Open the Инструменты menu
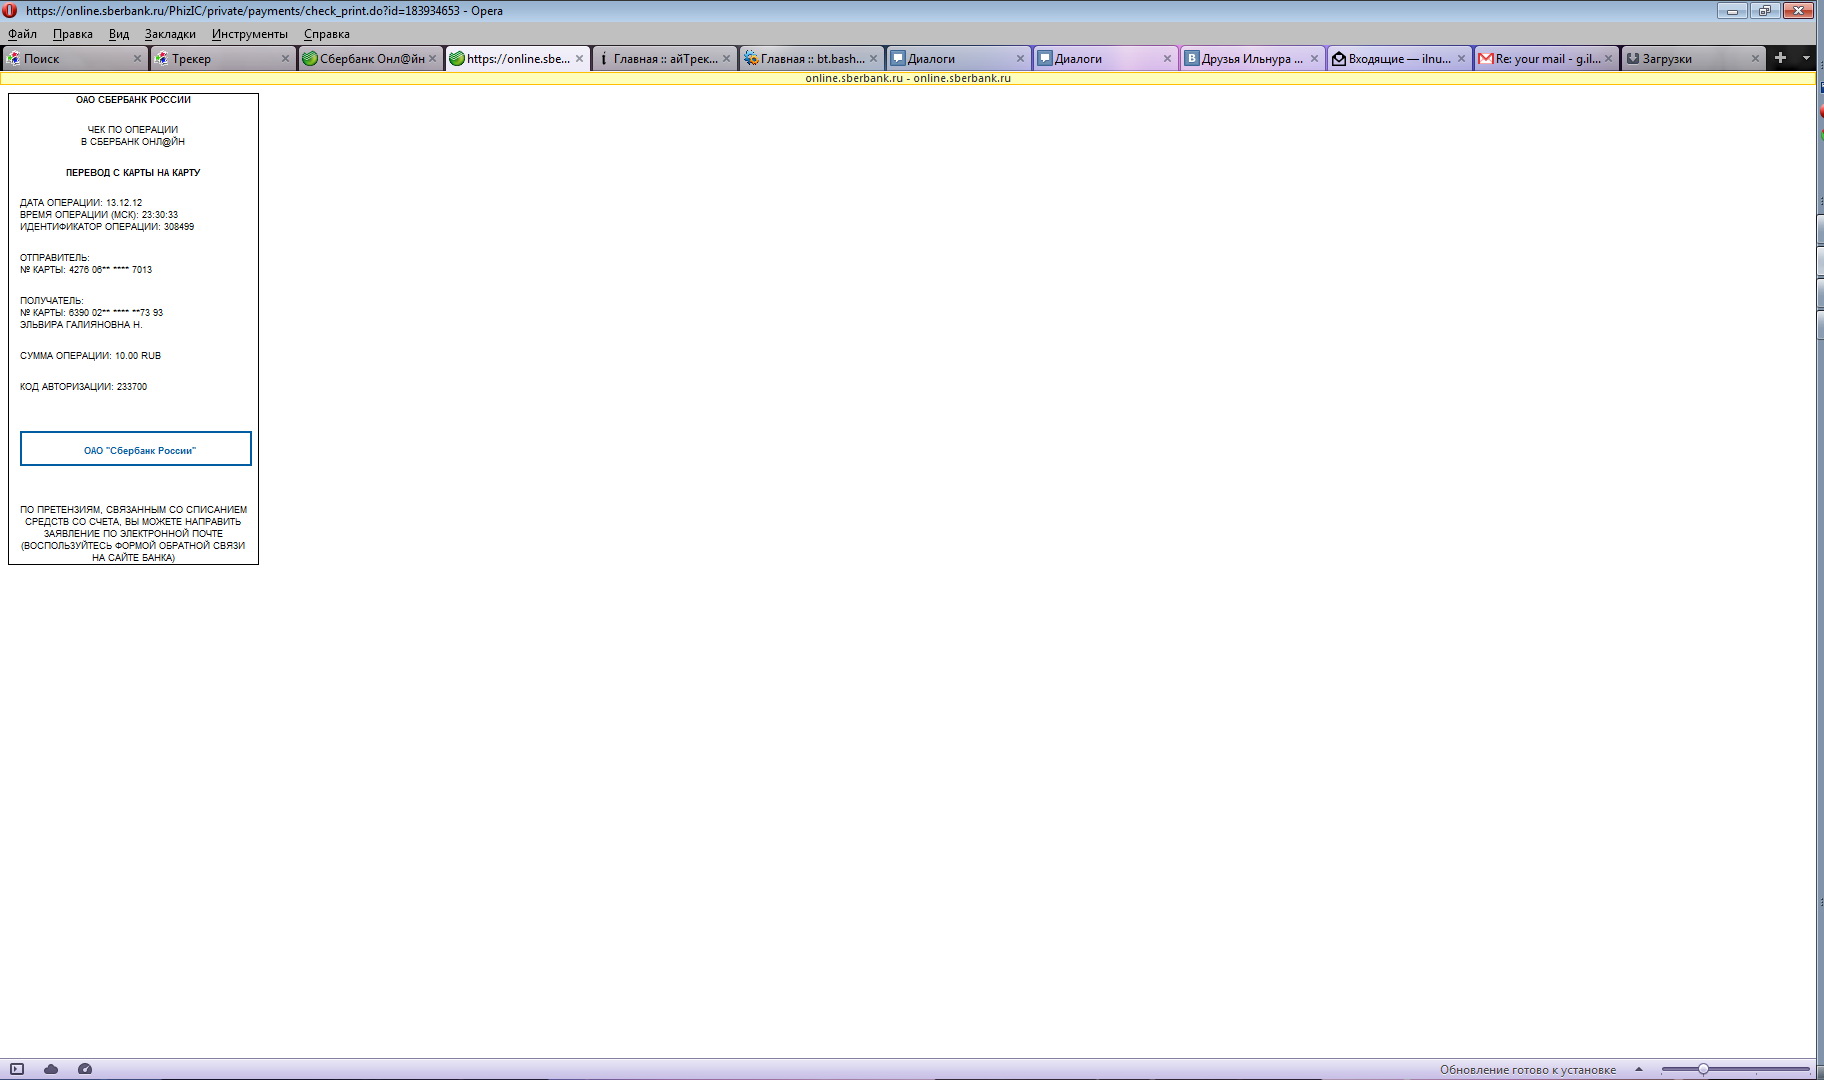 point(250,34)
